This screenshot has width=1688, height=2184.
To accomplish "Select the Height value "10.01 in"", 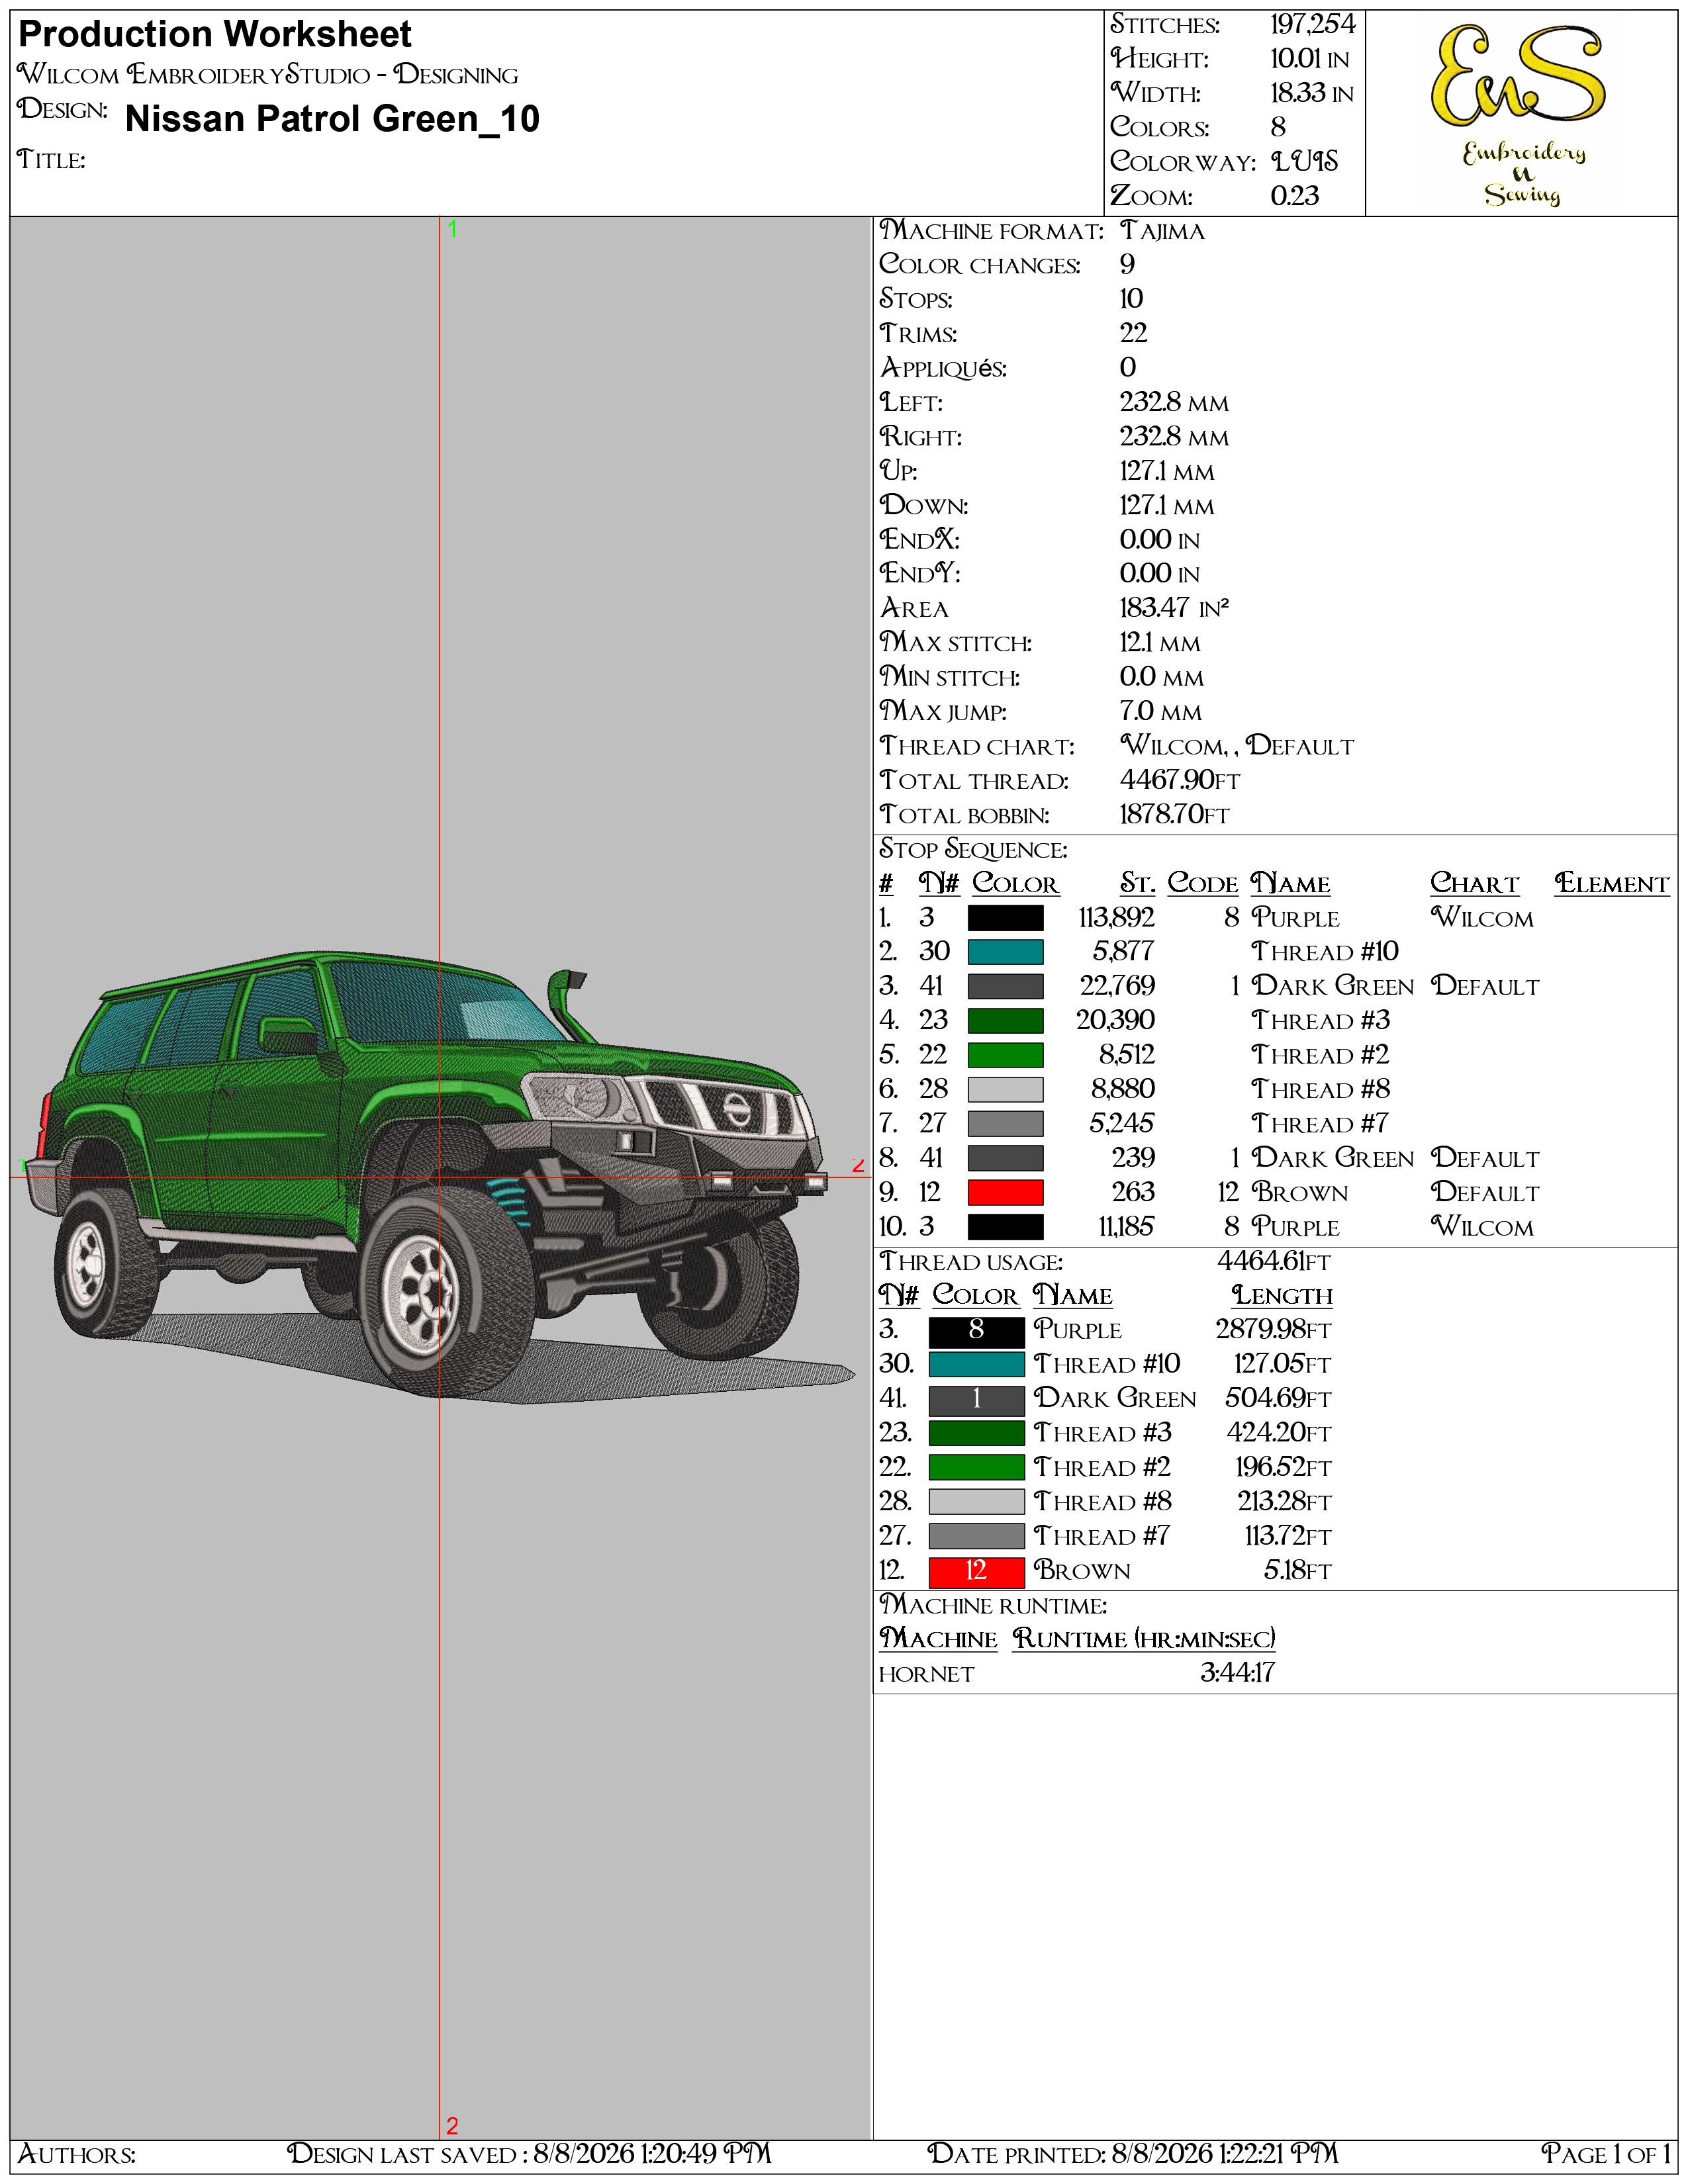I will 1310,59.
